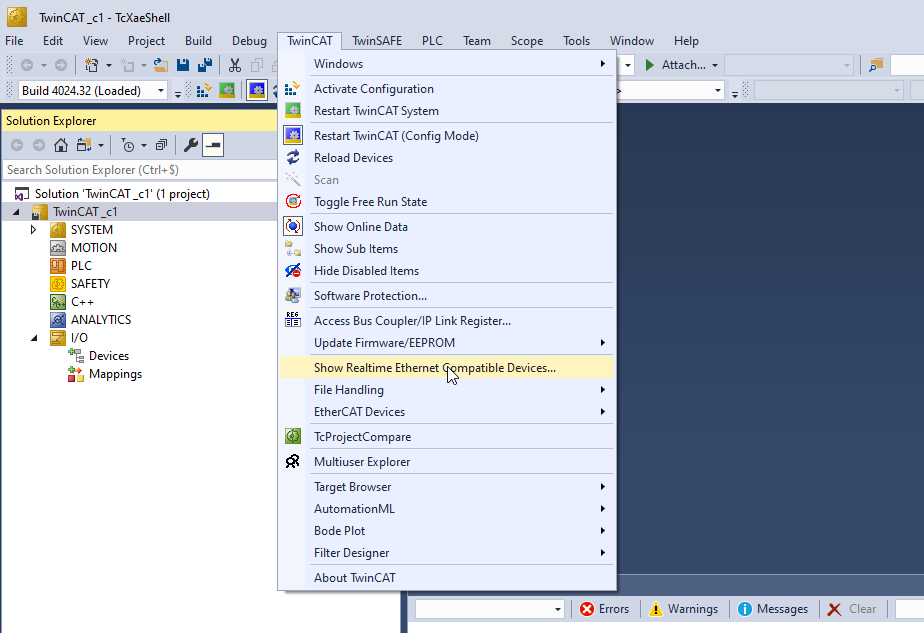Click the Cut scissors icon
This screenshot has width=924, height=633.
[x=234, y=65]
